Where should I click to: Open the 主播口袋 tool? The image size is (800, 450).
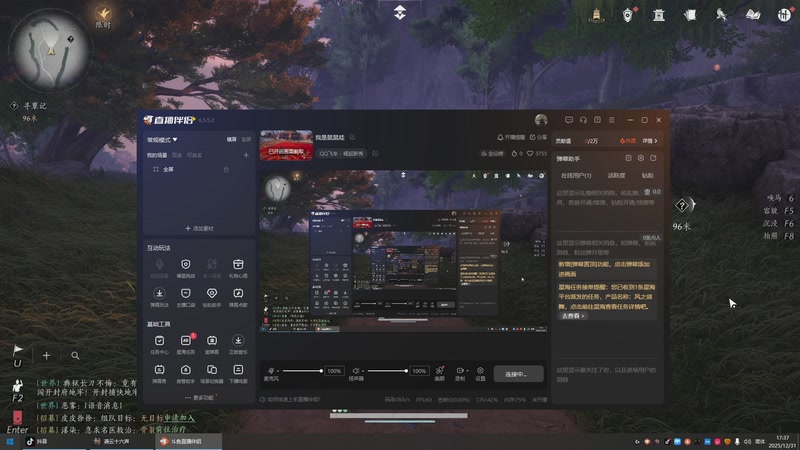pyautogui.click(x=186, y=297)
